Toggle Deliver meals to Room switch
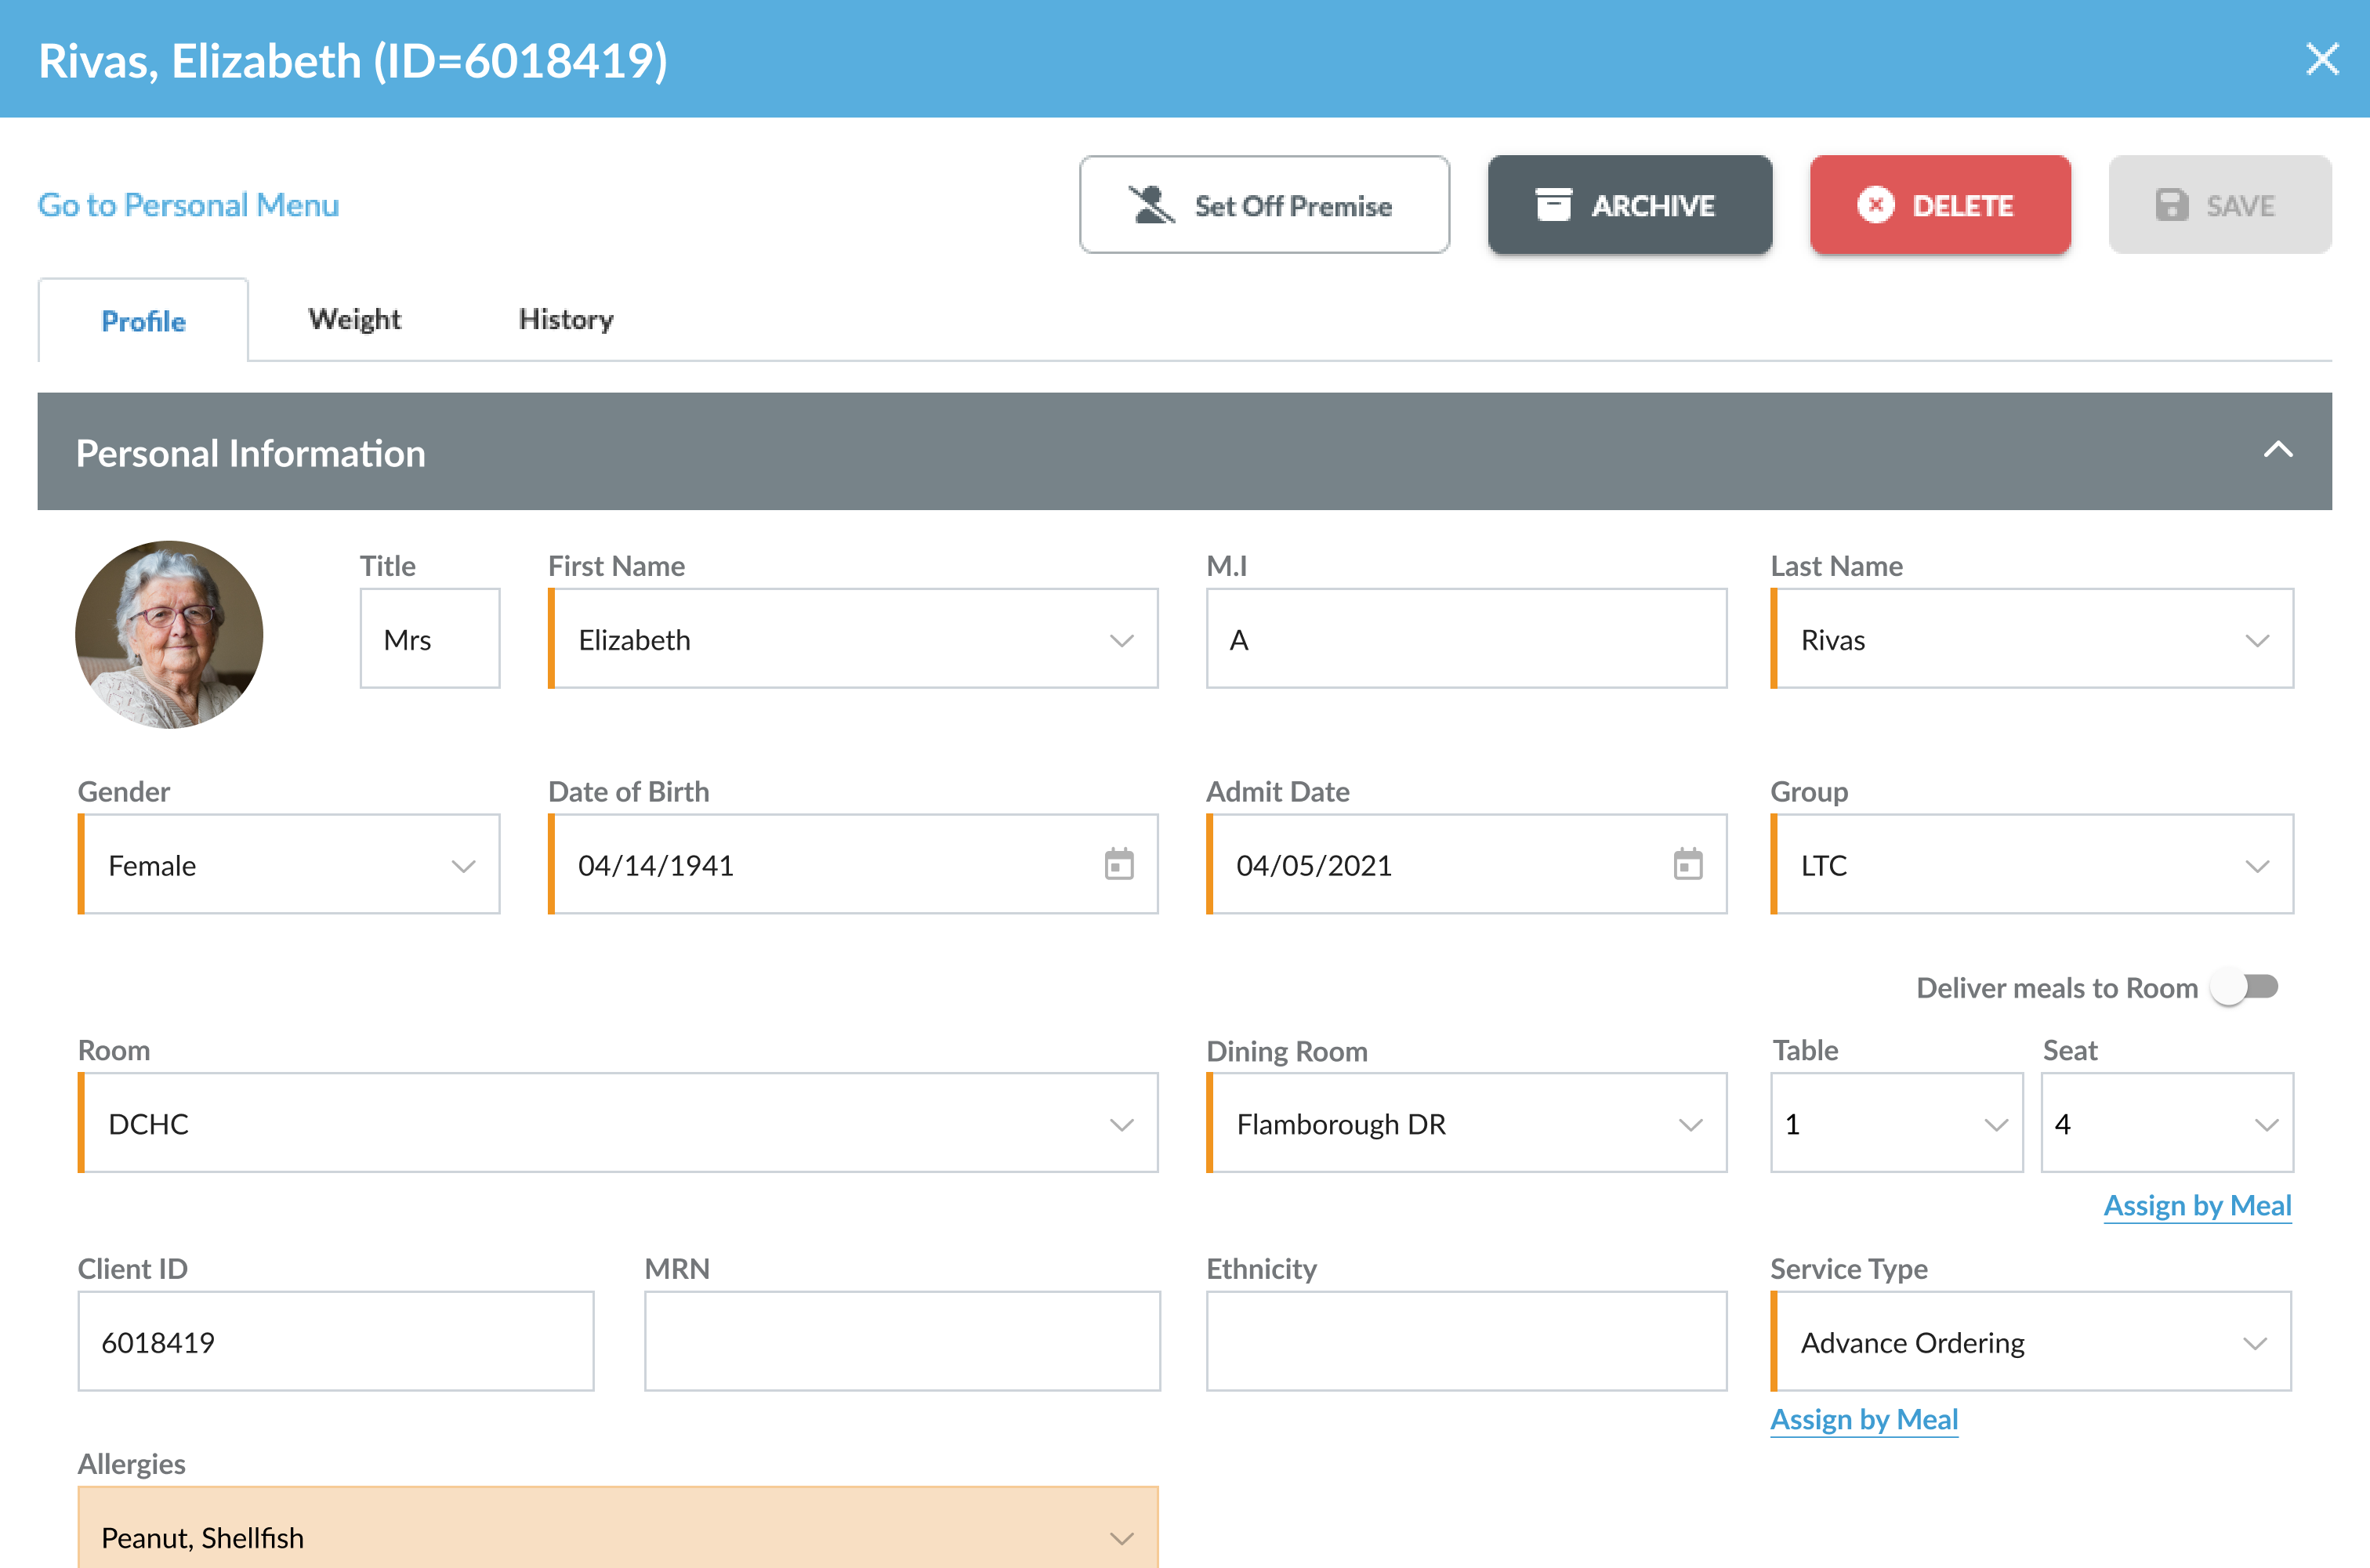 coord(2246,987)
